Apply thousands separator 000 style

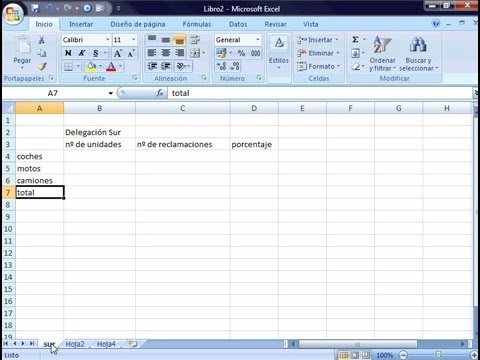click(x=255, y=53)
